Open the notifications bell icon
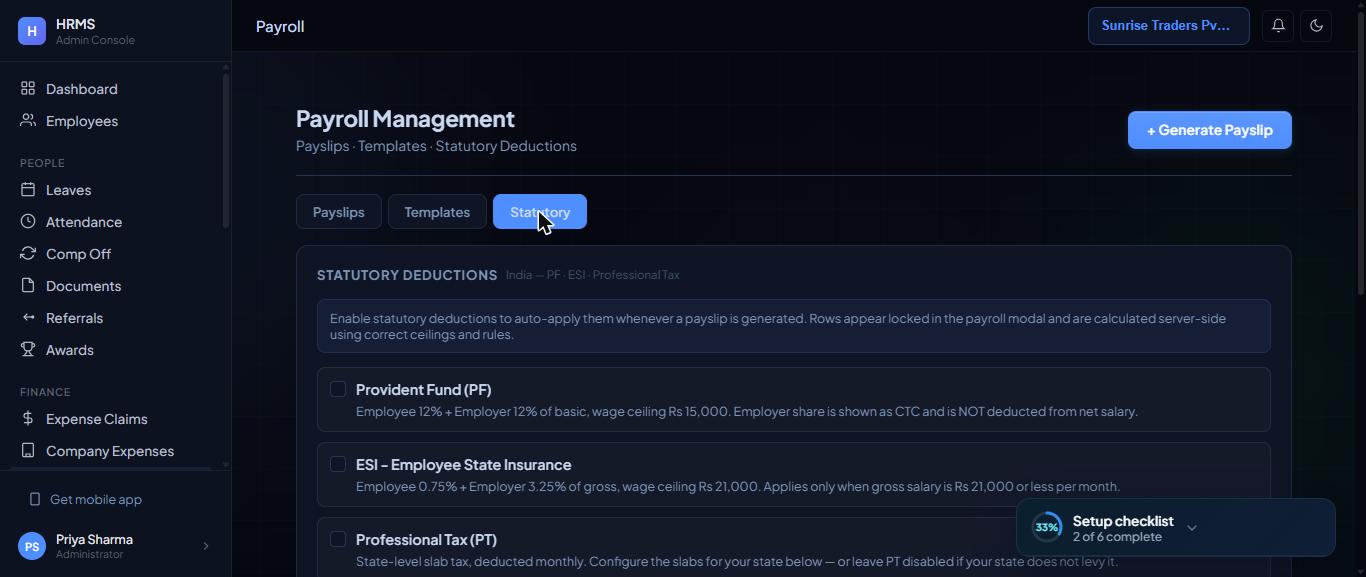The width and height of the screenshot is (1366, 577). 1278,26
